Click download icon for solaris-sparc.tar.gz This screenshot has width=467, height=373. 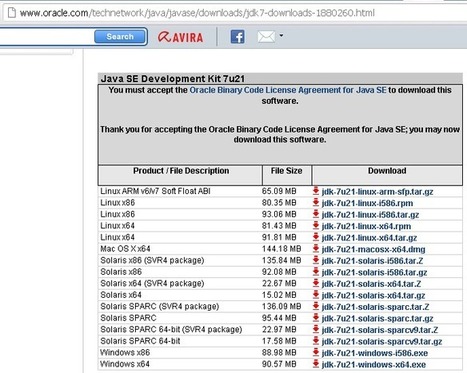(316, 318)
